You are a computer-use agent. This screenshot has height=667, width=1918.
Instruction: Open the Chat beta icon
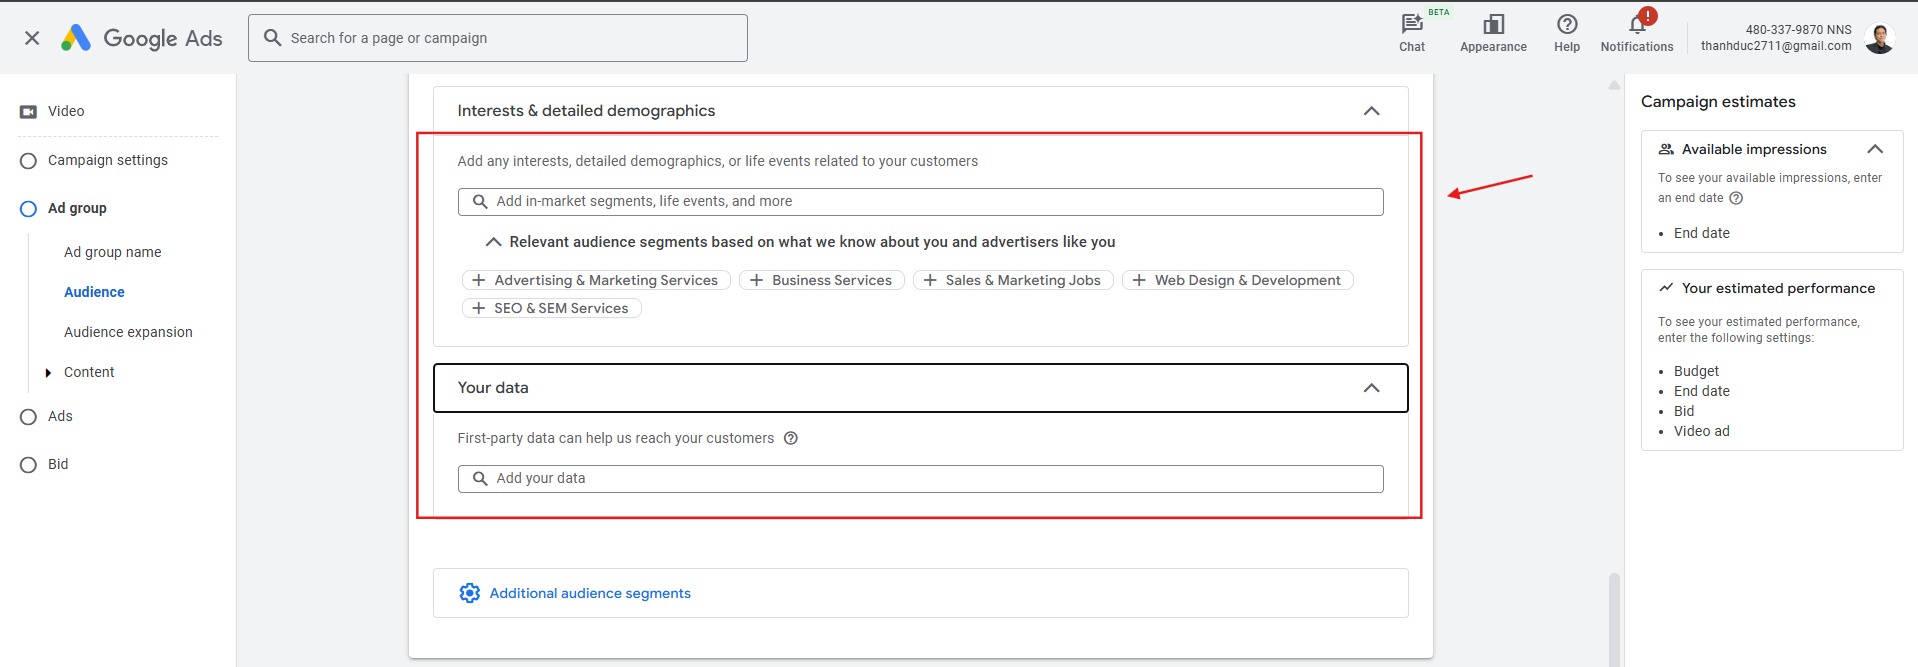pos(1411,25)
